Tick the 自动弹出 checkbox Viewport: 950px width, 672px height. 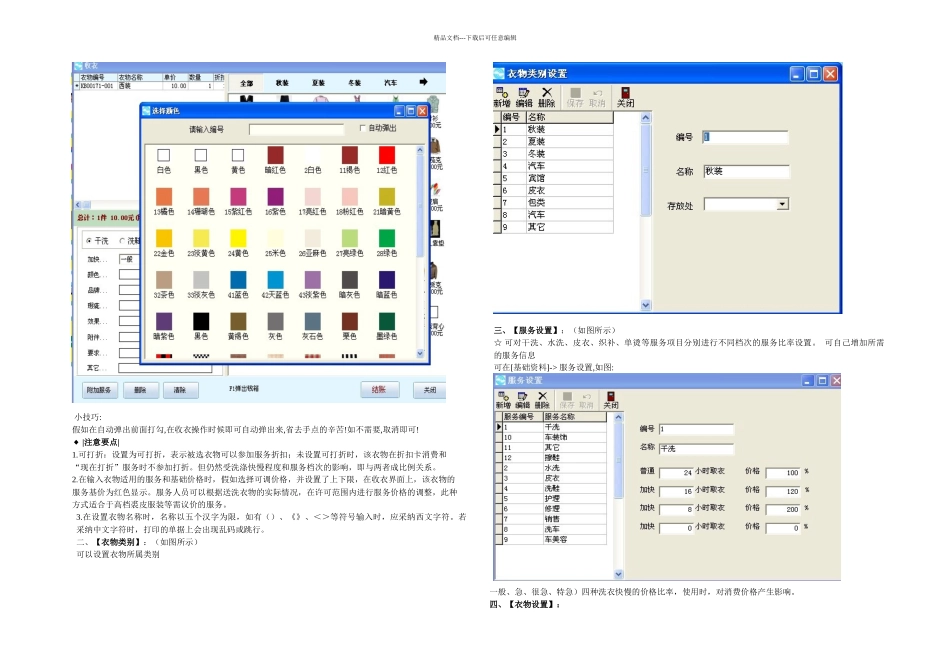(362, 128)
